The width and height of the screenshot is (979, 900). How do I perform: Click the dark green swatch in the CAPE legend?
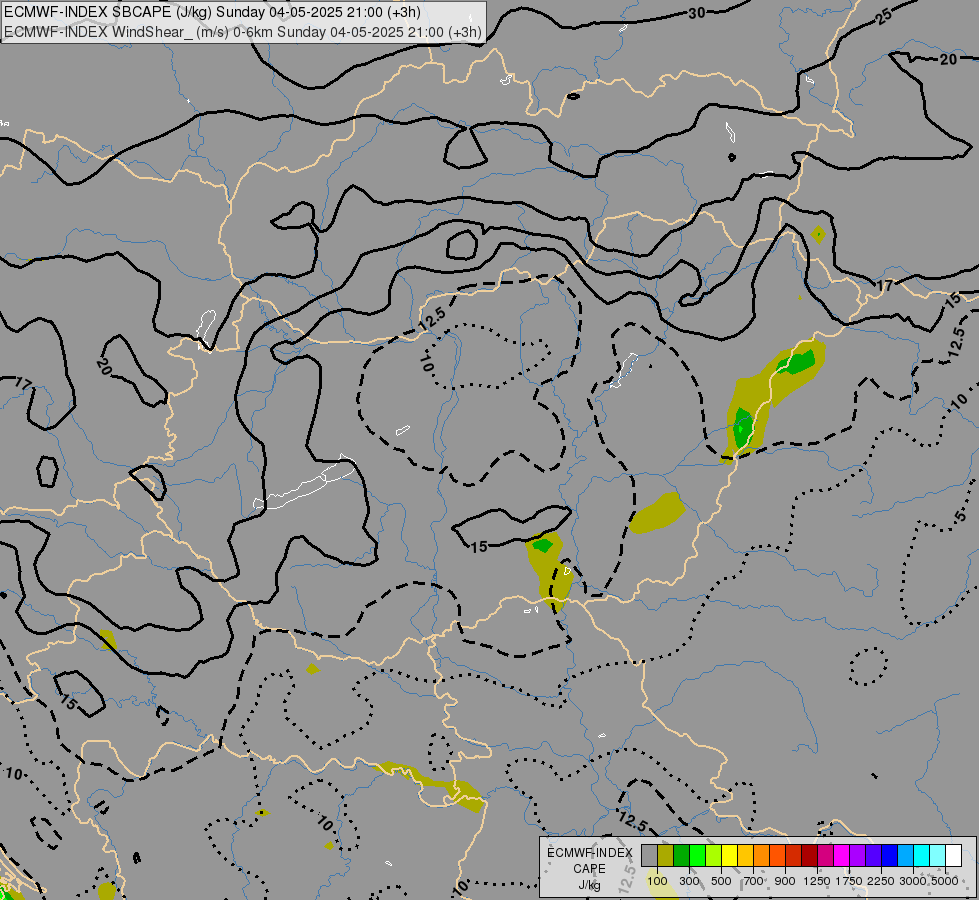pos(681,855)
